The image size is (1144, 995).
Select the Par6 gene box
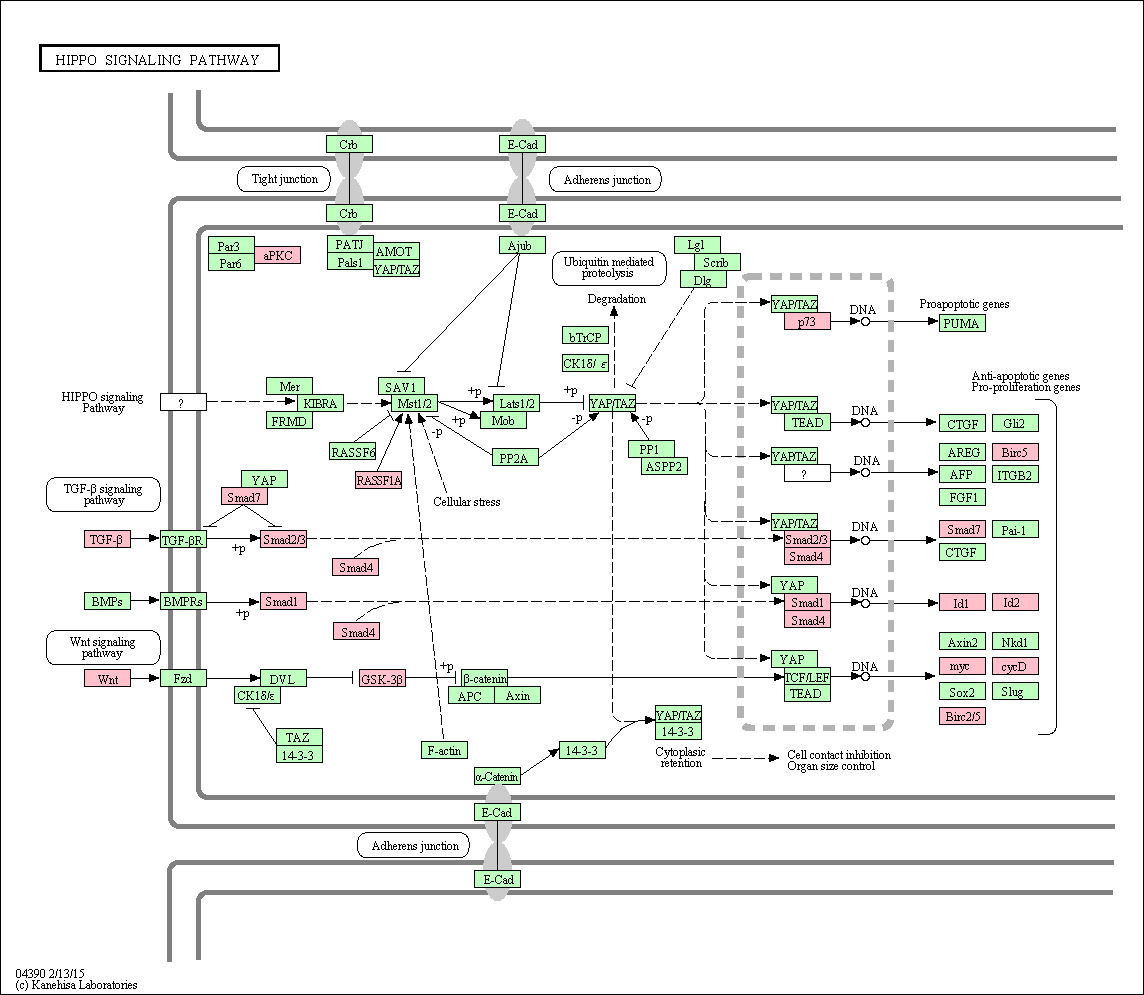(231, 263)
